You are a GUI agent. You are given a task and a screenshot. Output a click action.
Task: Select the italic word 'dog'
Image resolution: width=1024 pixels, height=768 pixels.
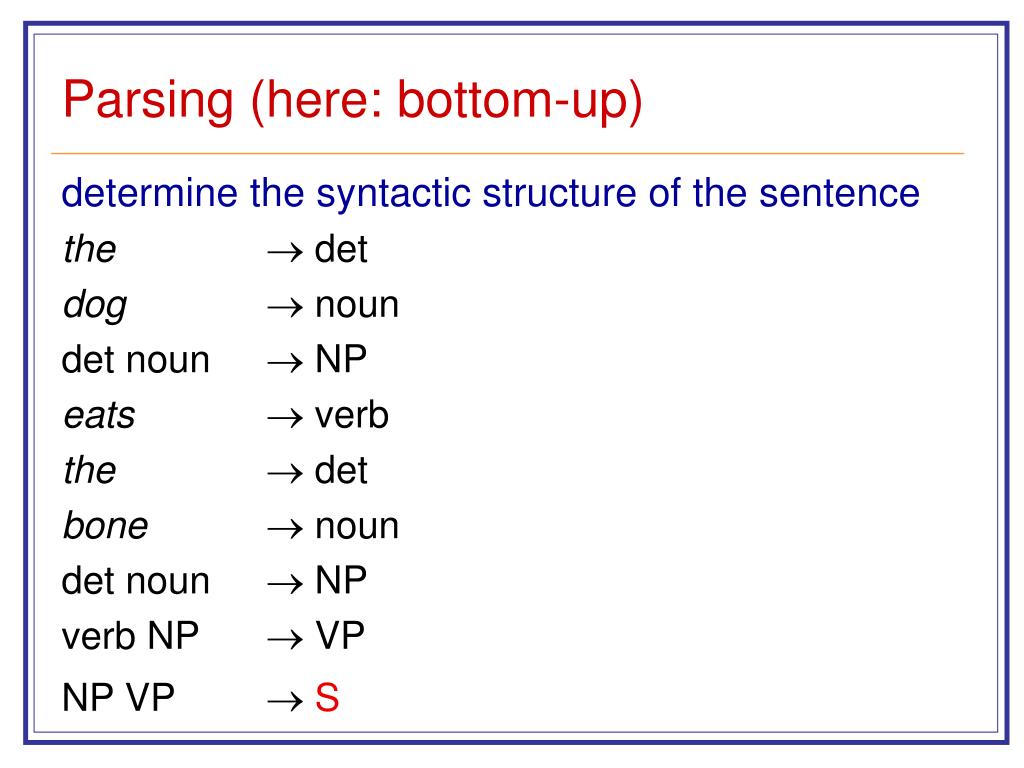[95, 306]
